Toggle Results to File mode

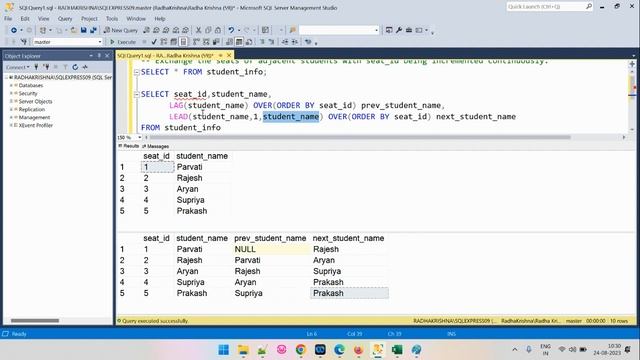coord(249,42)
